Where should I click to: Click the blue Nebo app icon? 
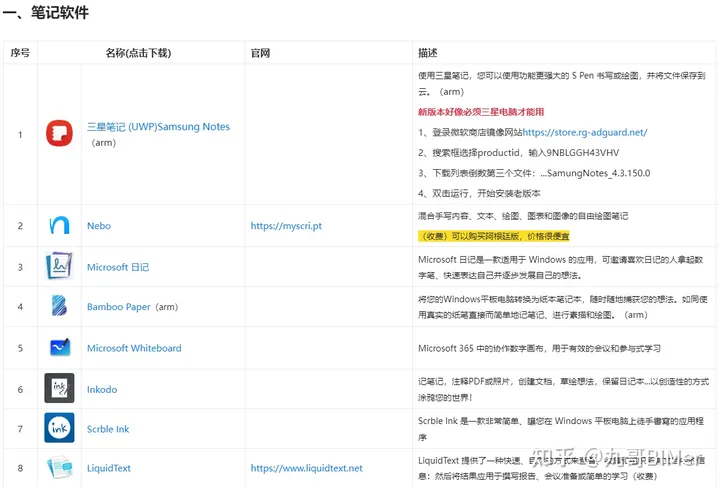coord(59,225)
